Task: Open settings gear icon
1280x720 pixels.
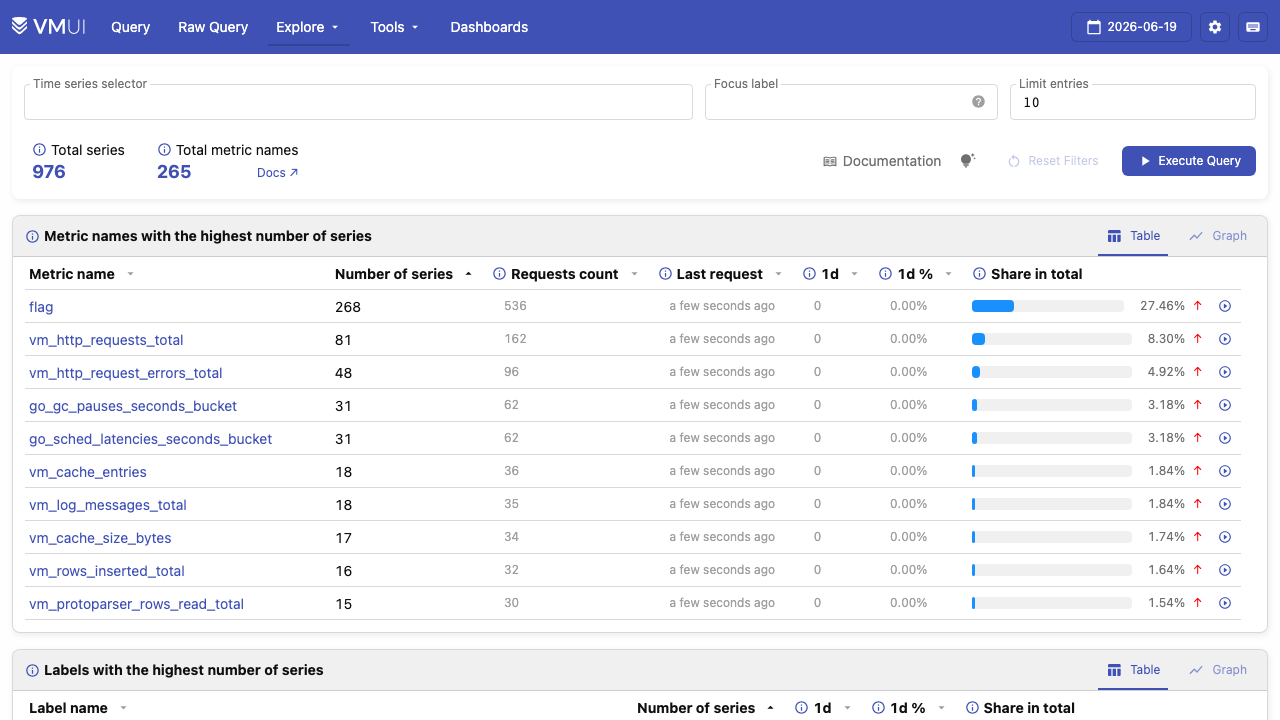Action: pyautogui.click(x=1215, y=27)
